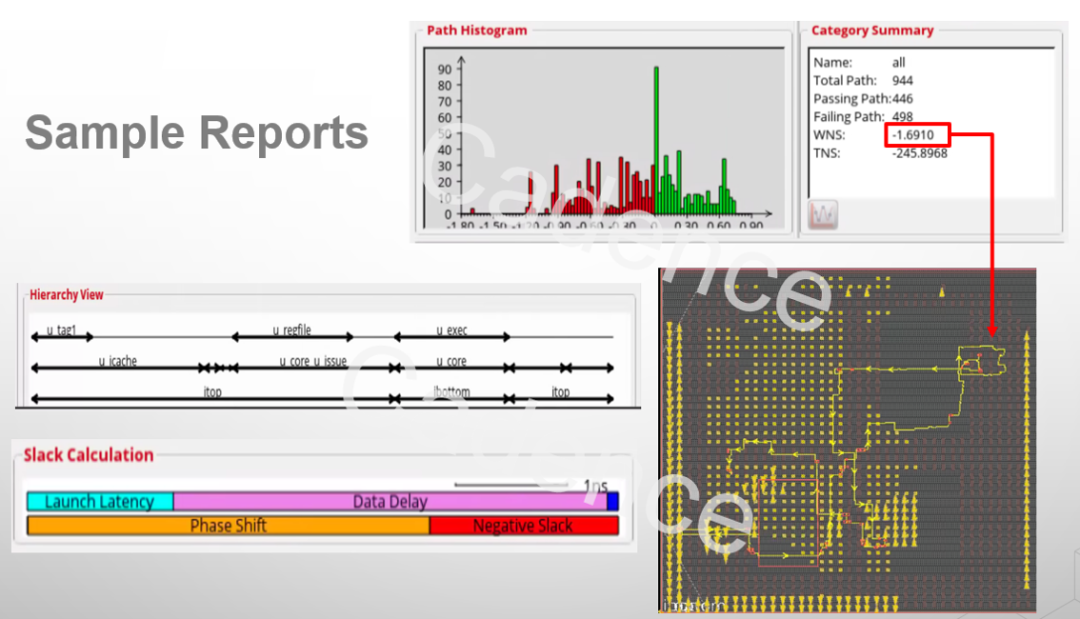The height and width of the screenshot is (619, 1080).
Task: Click the waveform icon below Category Summary
Action: coord(822,215)
